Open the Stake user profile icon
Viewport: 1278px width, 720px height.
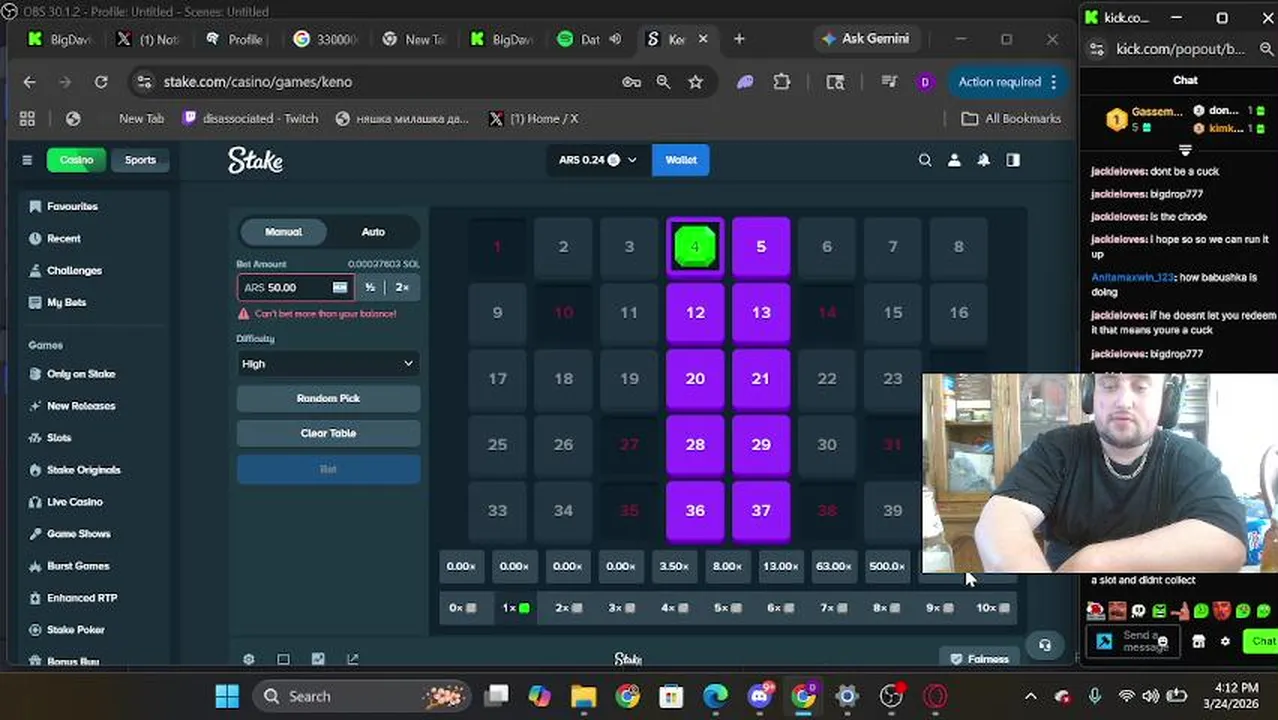click(x=954, y=160)
